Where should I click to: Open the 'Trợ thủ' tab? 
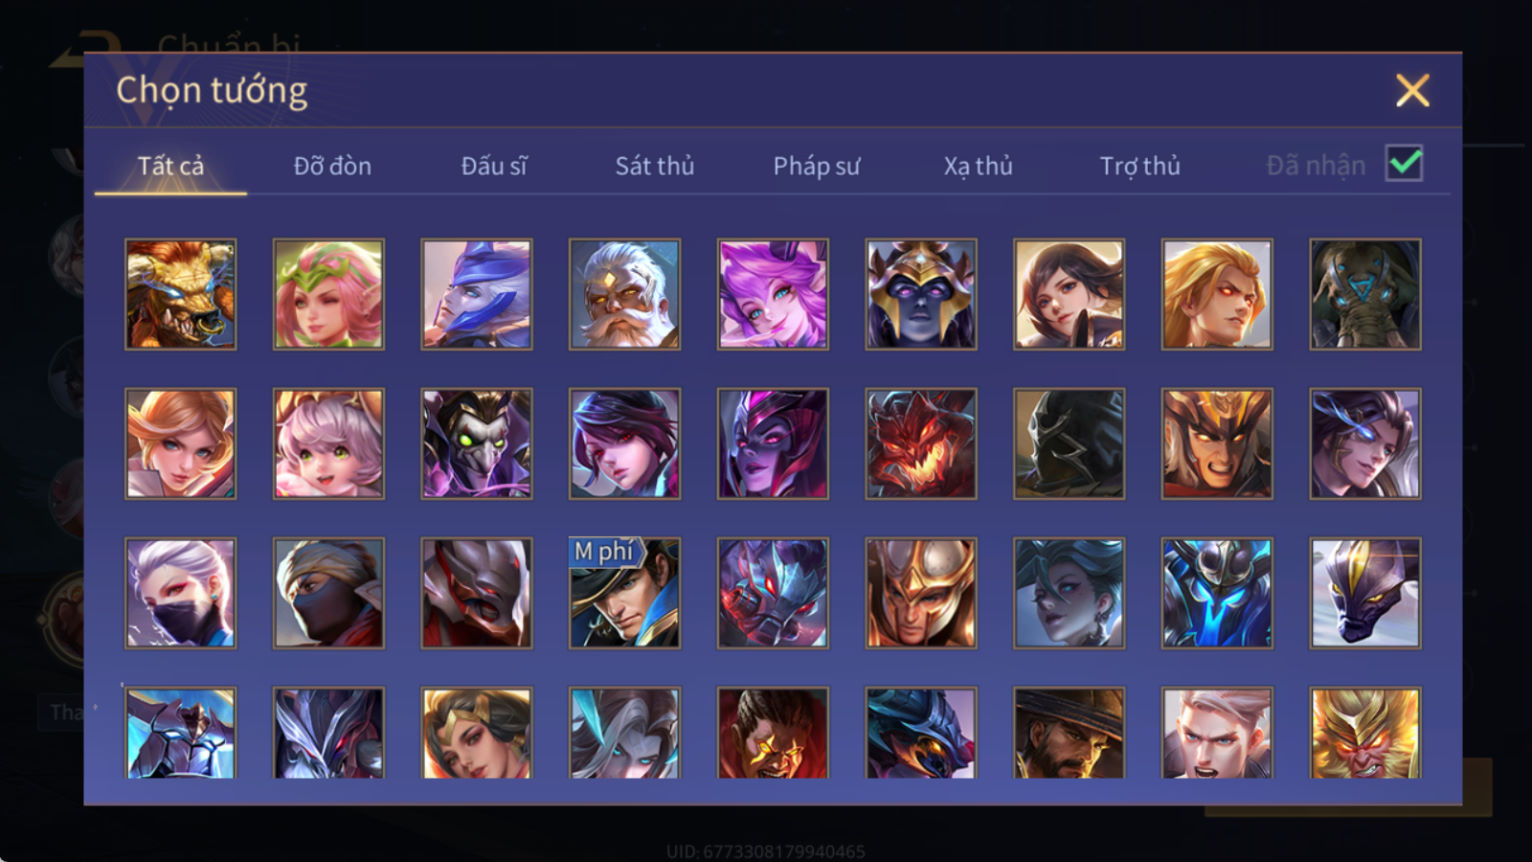pyautogui.click(x=1140, y=165)
